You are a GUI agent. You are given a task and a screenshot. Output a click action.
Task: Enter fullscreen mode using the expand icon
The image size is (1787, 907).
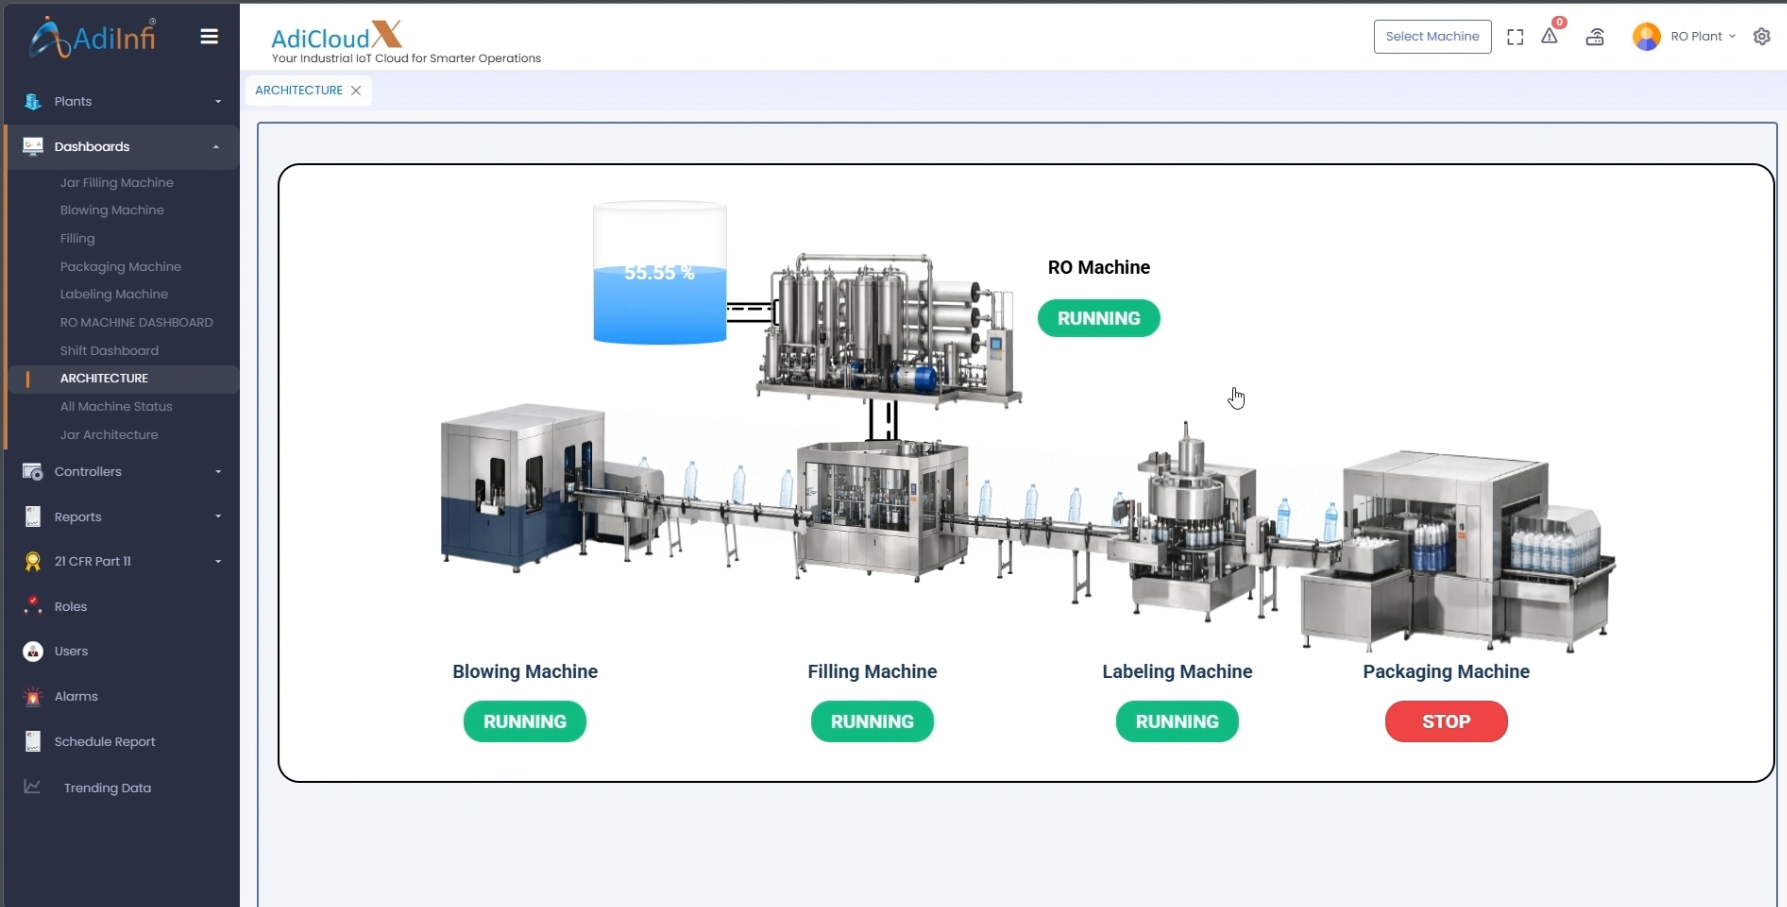pyautogui.click(x=1515, y=37)
